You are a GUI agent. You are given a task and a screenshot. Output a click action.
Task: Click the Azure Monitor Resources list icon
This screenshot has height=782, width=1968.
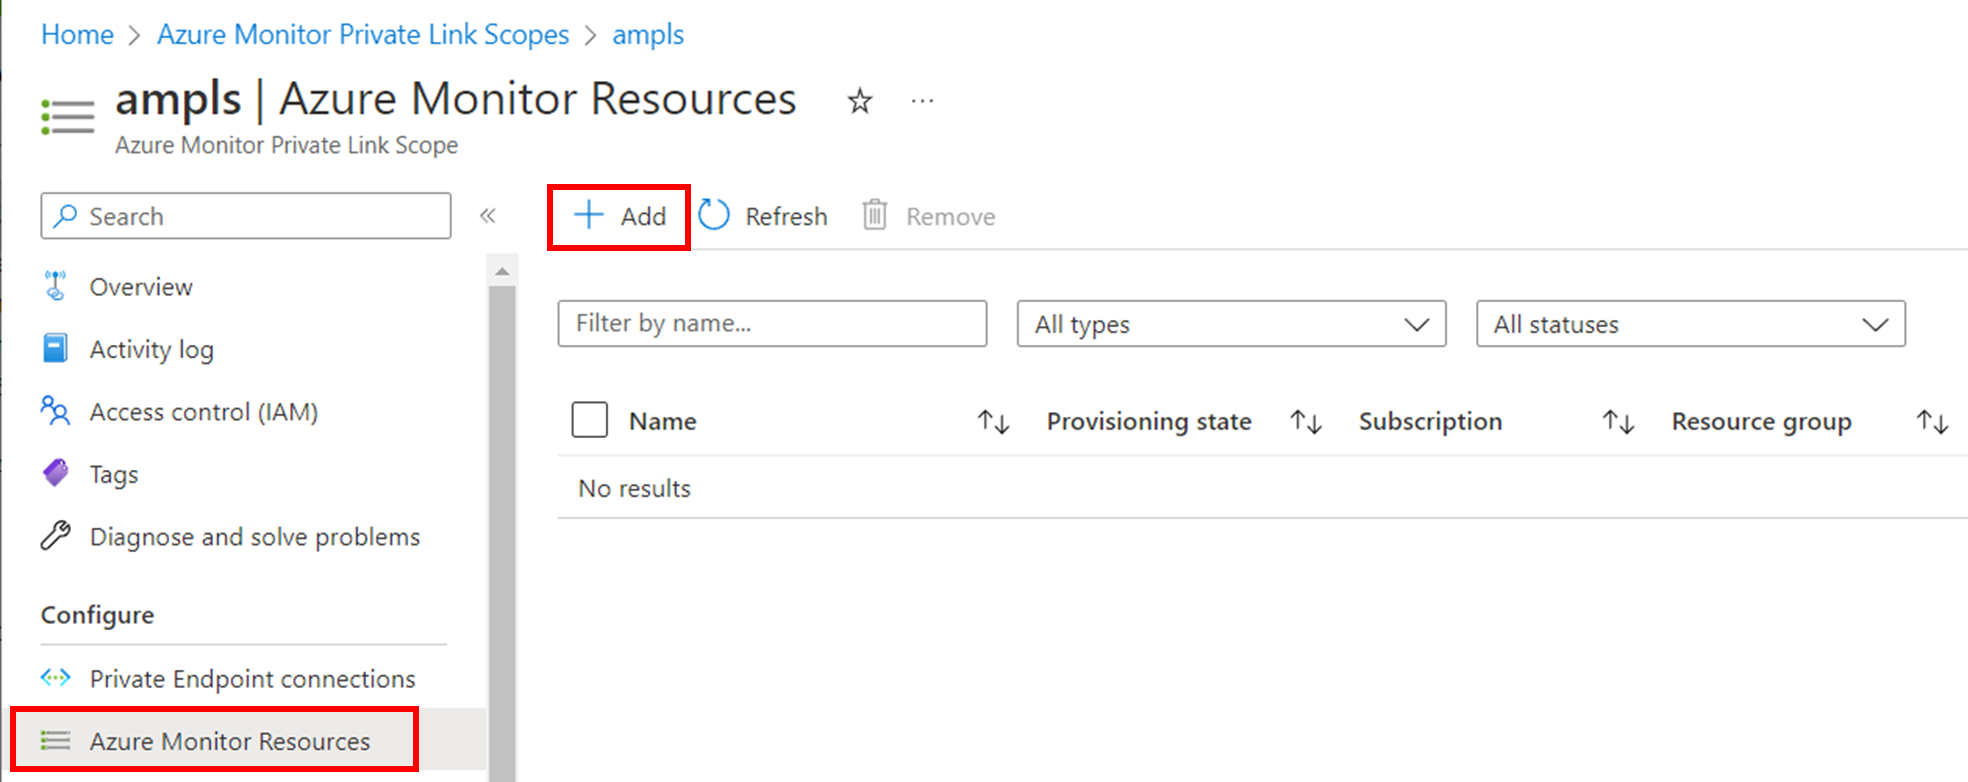coord(56,741)
